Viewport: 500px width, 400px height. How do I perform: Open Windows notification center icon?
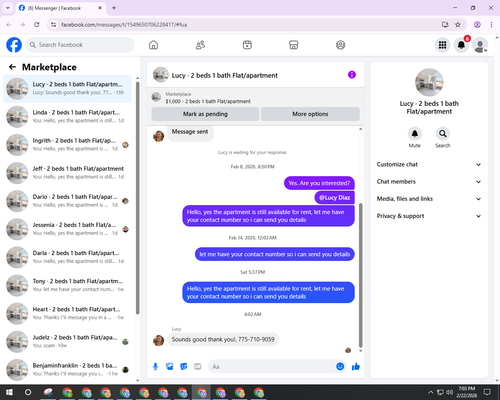tap(487, 392)
